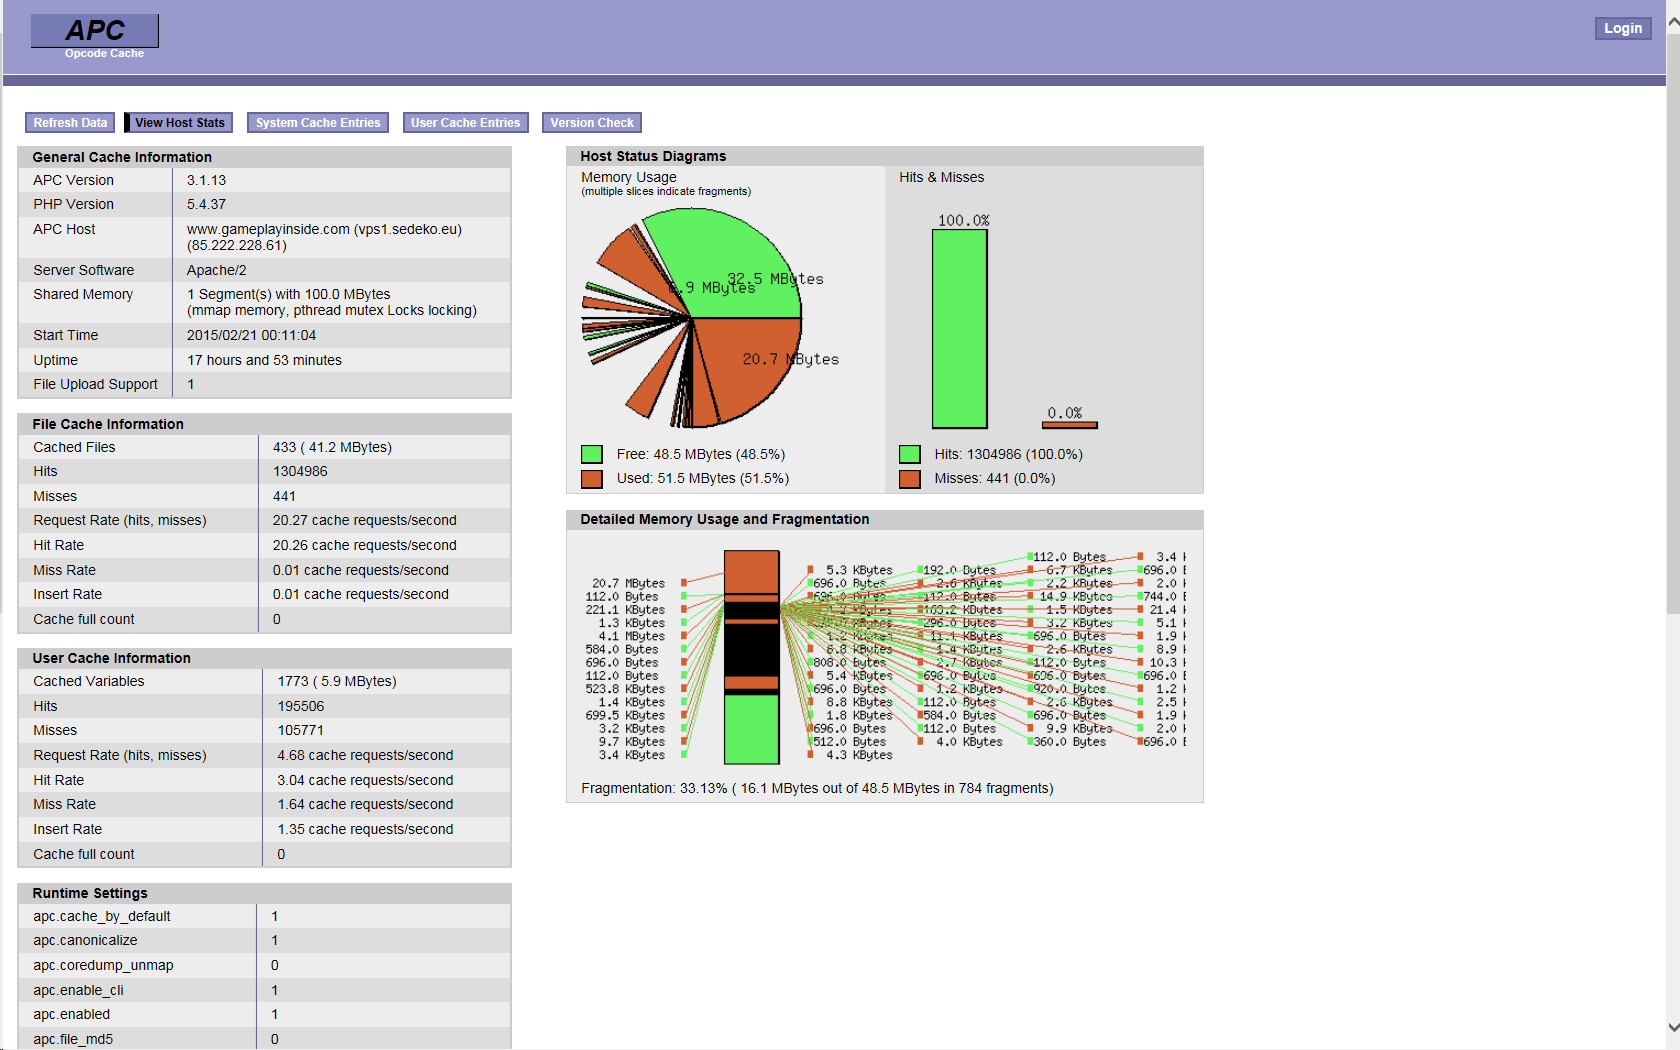1680x1050 pixels.
Task: Click the host www.gameplayinside.com text
Action: point(268,229)
